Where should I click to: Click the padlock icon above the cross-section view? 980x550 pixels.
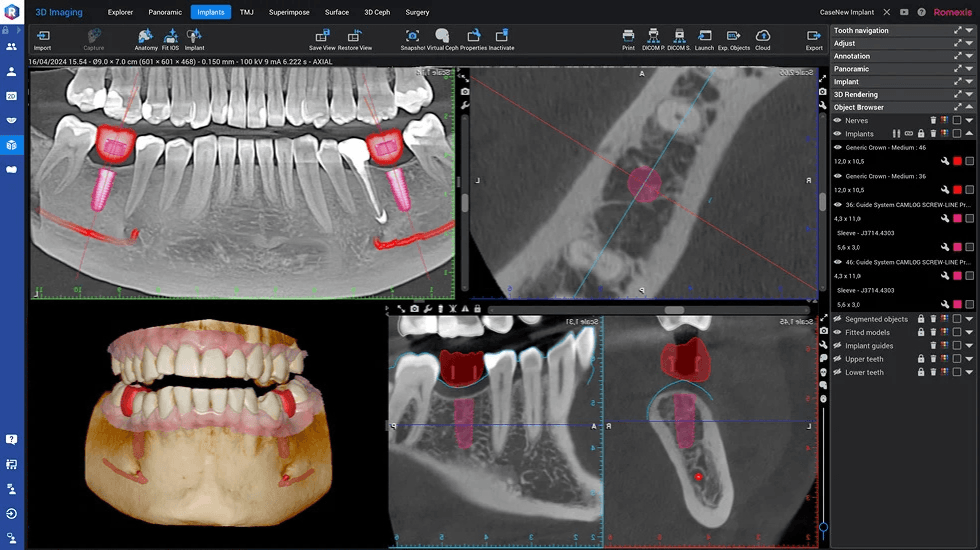(478, 309)
